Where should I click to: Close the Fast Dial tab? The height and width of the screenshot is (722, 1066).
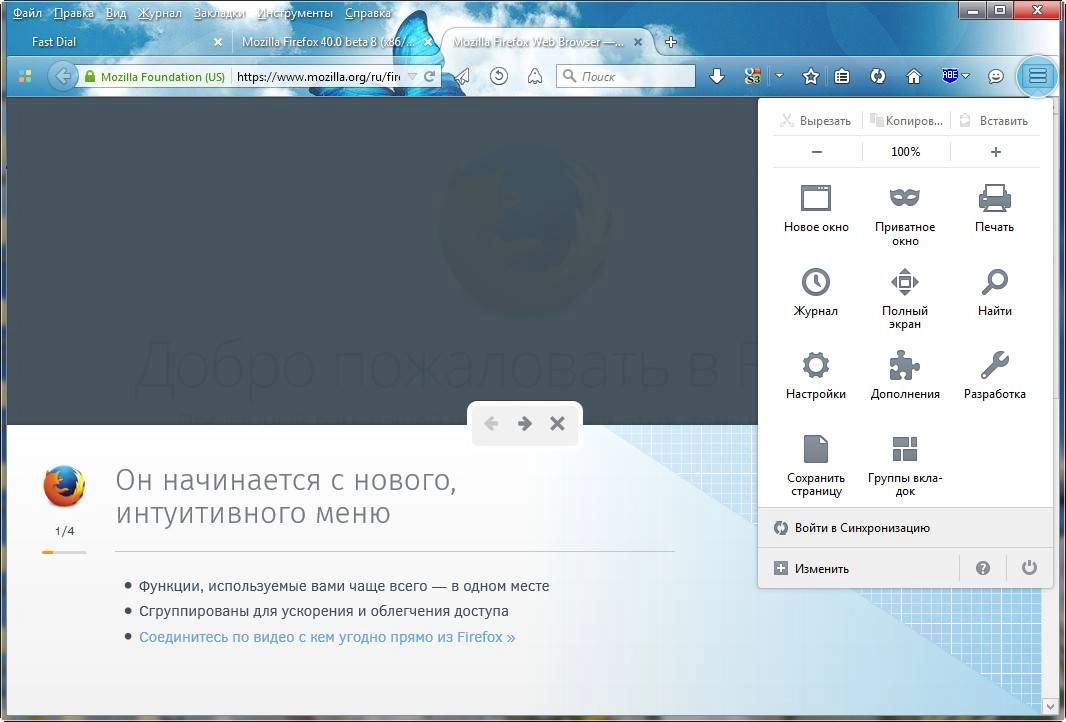click(218, 42)
